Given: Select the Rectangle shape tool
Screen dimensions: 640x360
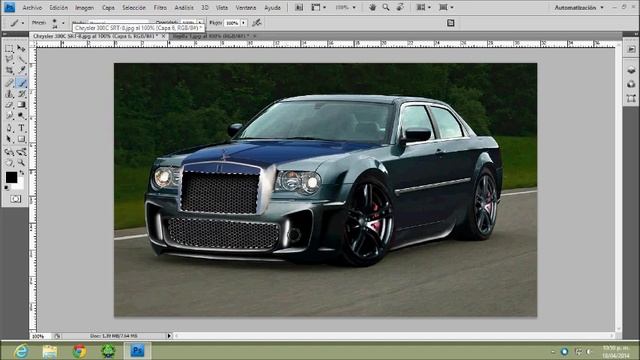Looking at the screenshot, I should pos(21,139).
